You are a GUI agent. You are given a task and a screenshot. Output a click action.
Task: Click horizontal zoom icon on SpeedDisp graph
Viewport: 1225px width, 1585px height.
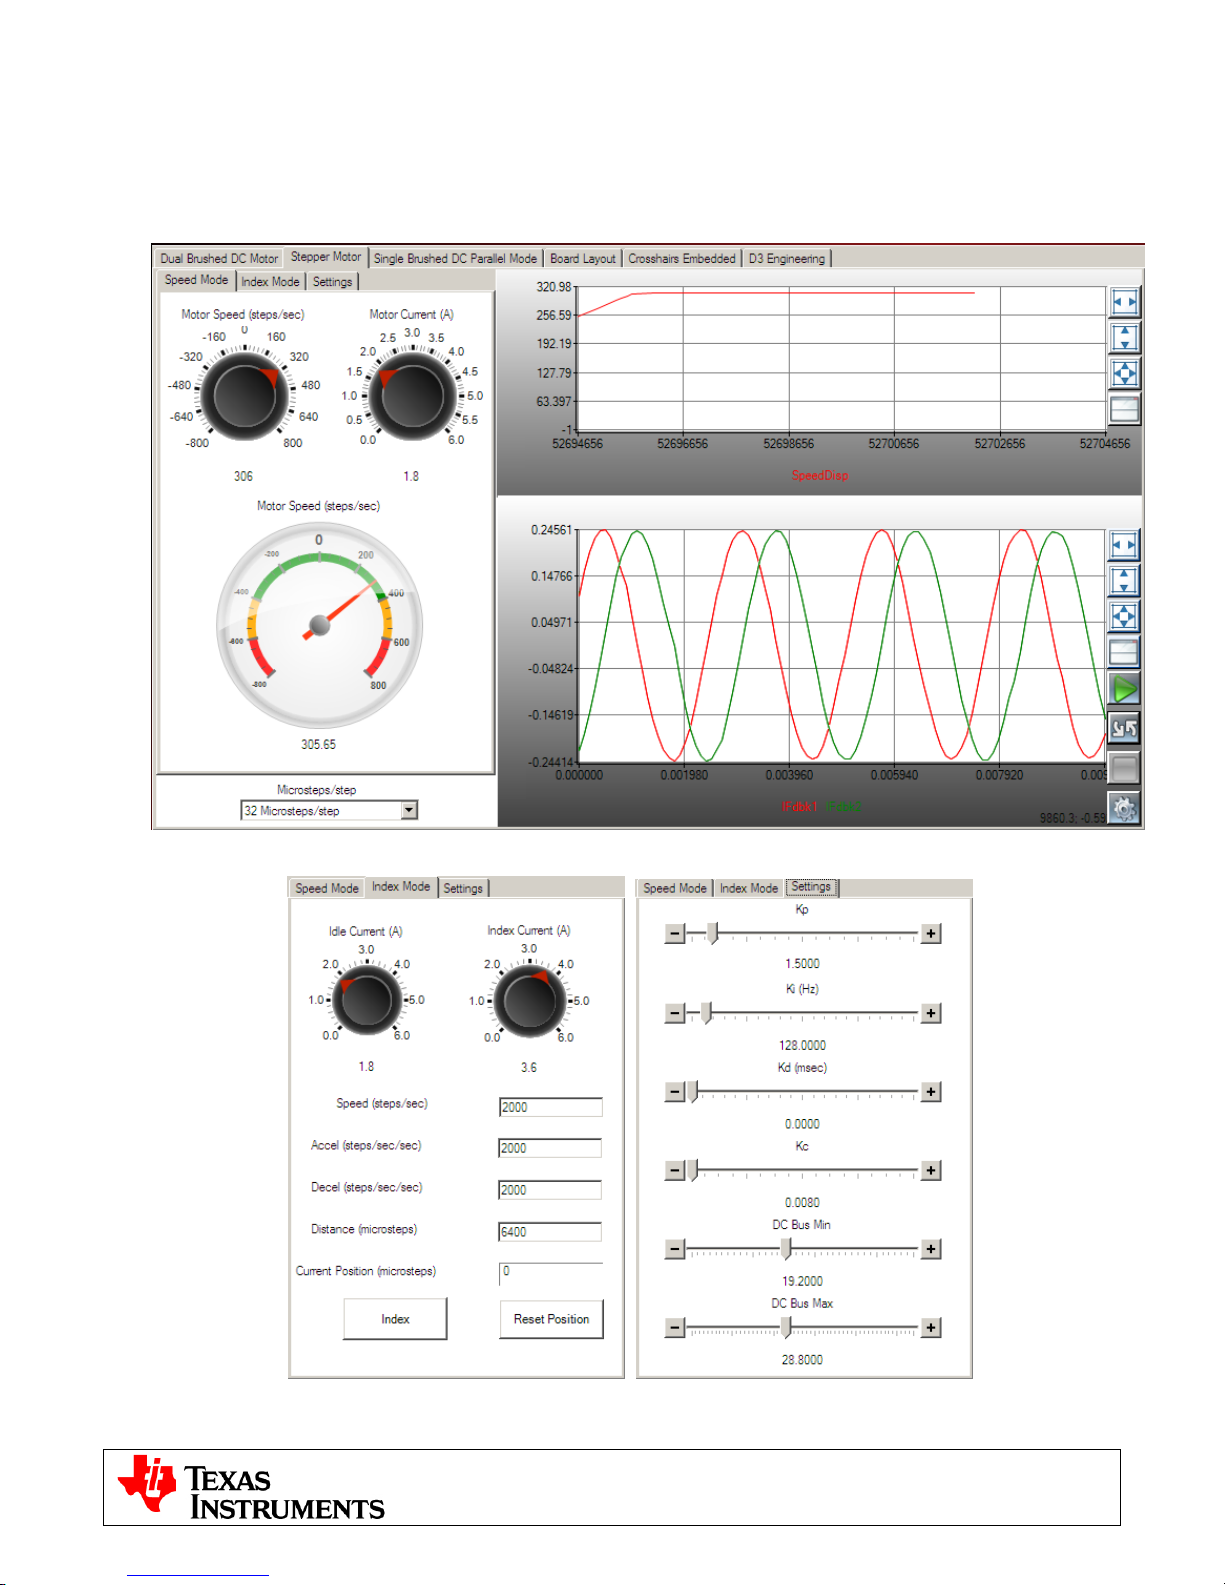1124,301
